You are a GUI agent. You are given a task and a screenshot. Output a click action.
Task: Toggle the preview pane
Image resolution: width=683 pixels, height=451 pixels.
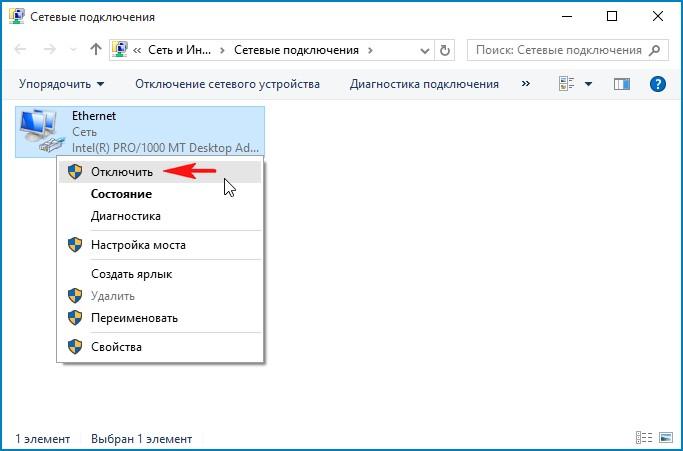click(622, 84)
